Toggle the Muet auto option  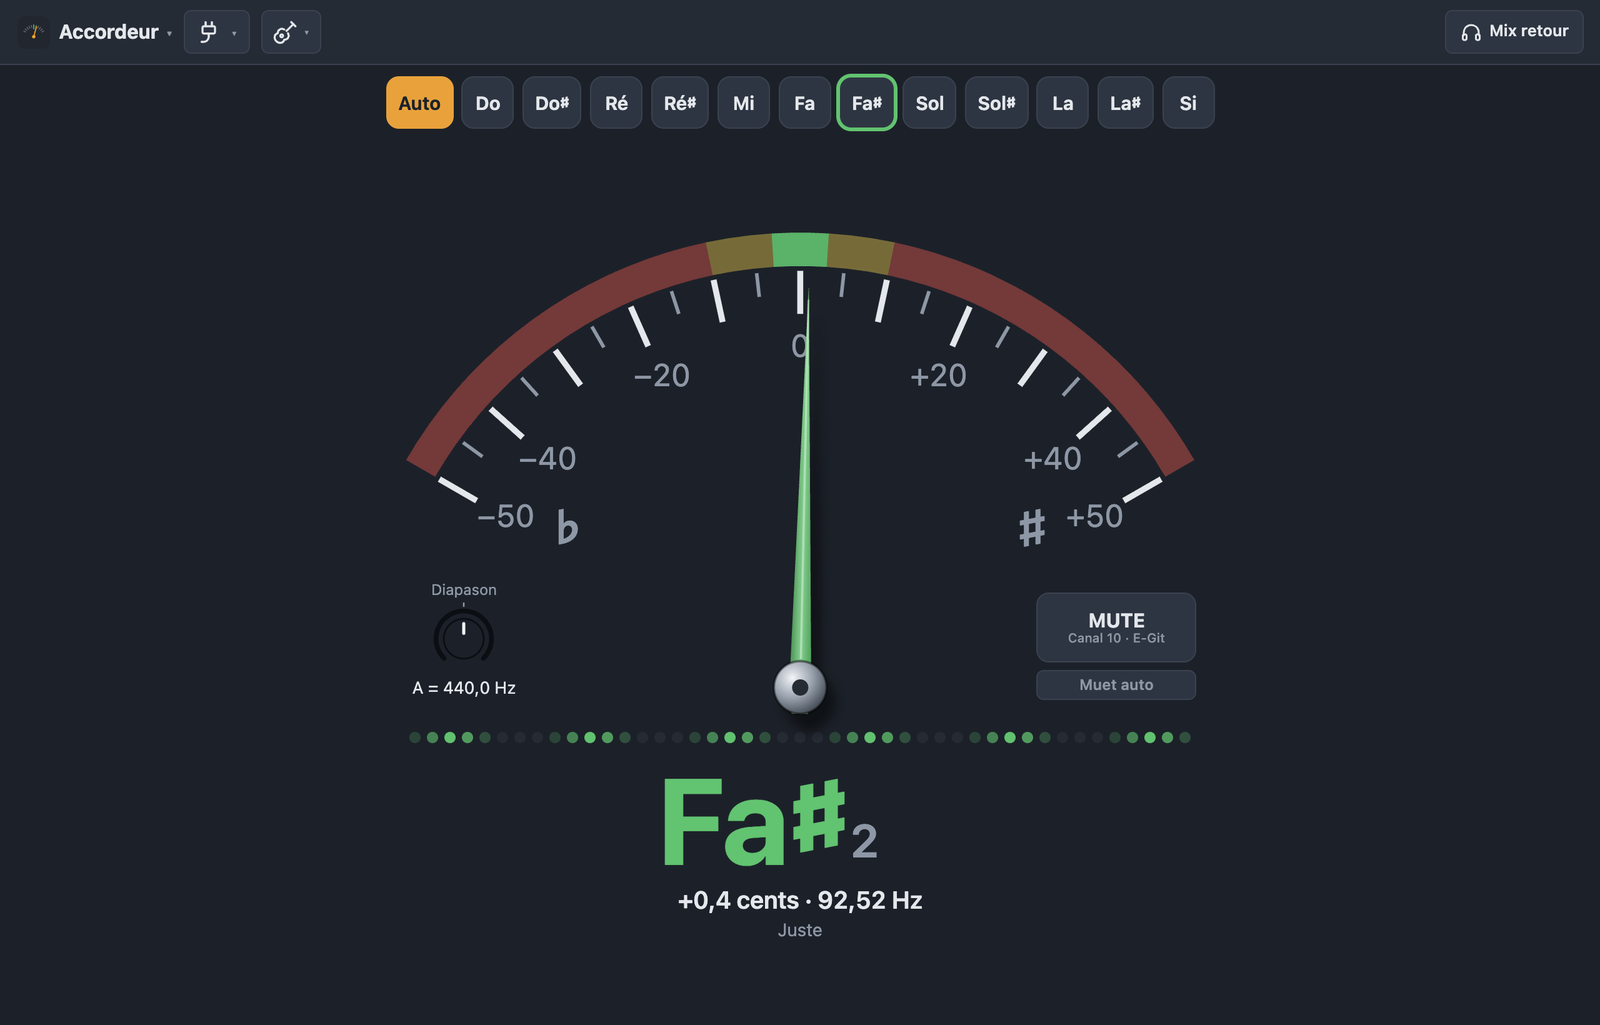(1116, 685)
